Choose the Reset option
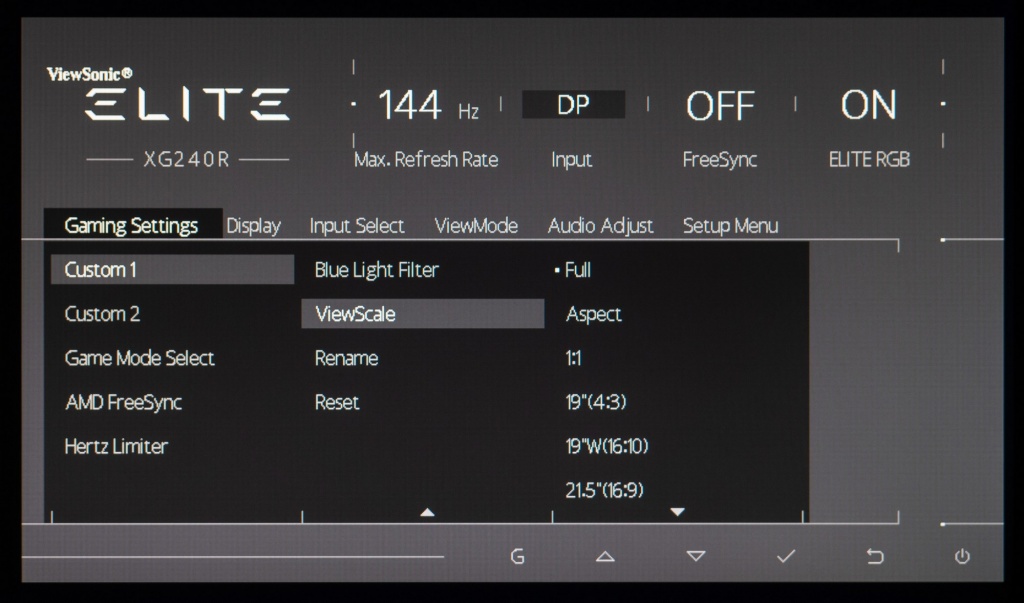Screen dimensions: 1024x603 click(x=336, y=402)
